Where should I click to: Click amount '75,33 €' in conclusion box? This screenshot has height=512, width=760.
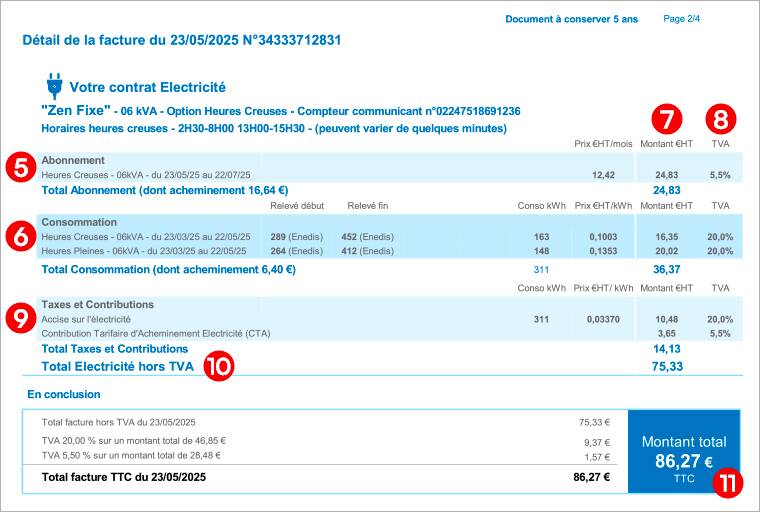click(594, 422)
